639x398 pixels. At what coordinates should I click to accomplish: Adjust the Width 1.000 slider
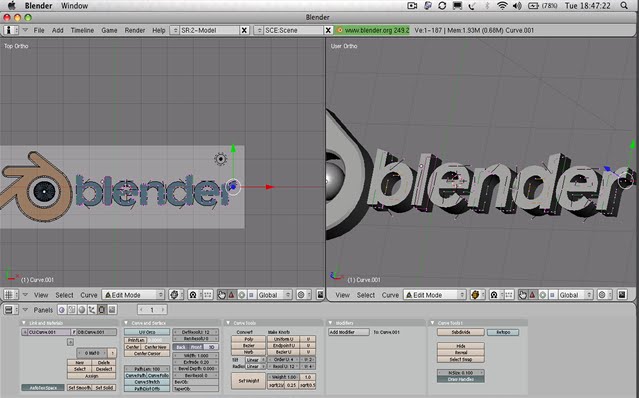coord(196,356)
